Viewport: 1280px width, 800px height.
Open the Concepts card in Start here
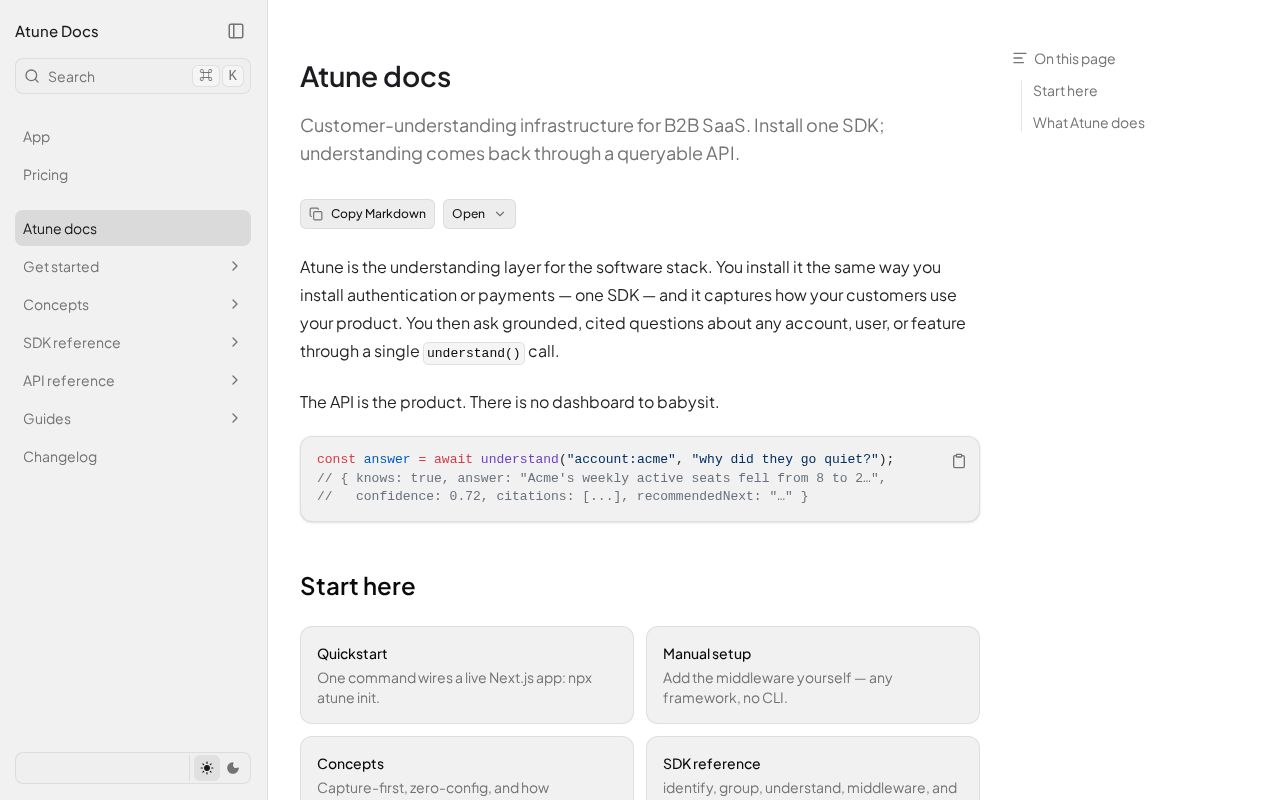pos(467,769)
